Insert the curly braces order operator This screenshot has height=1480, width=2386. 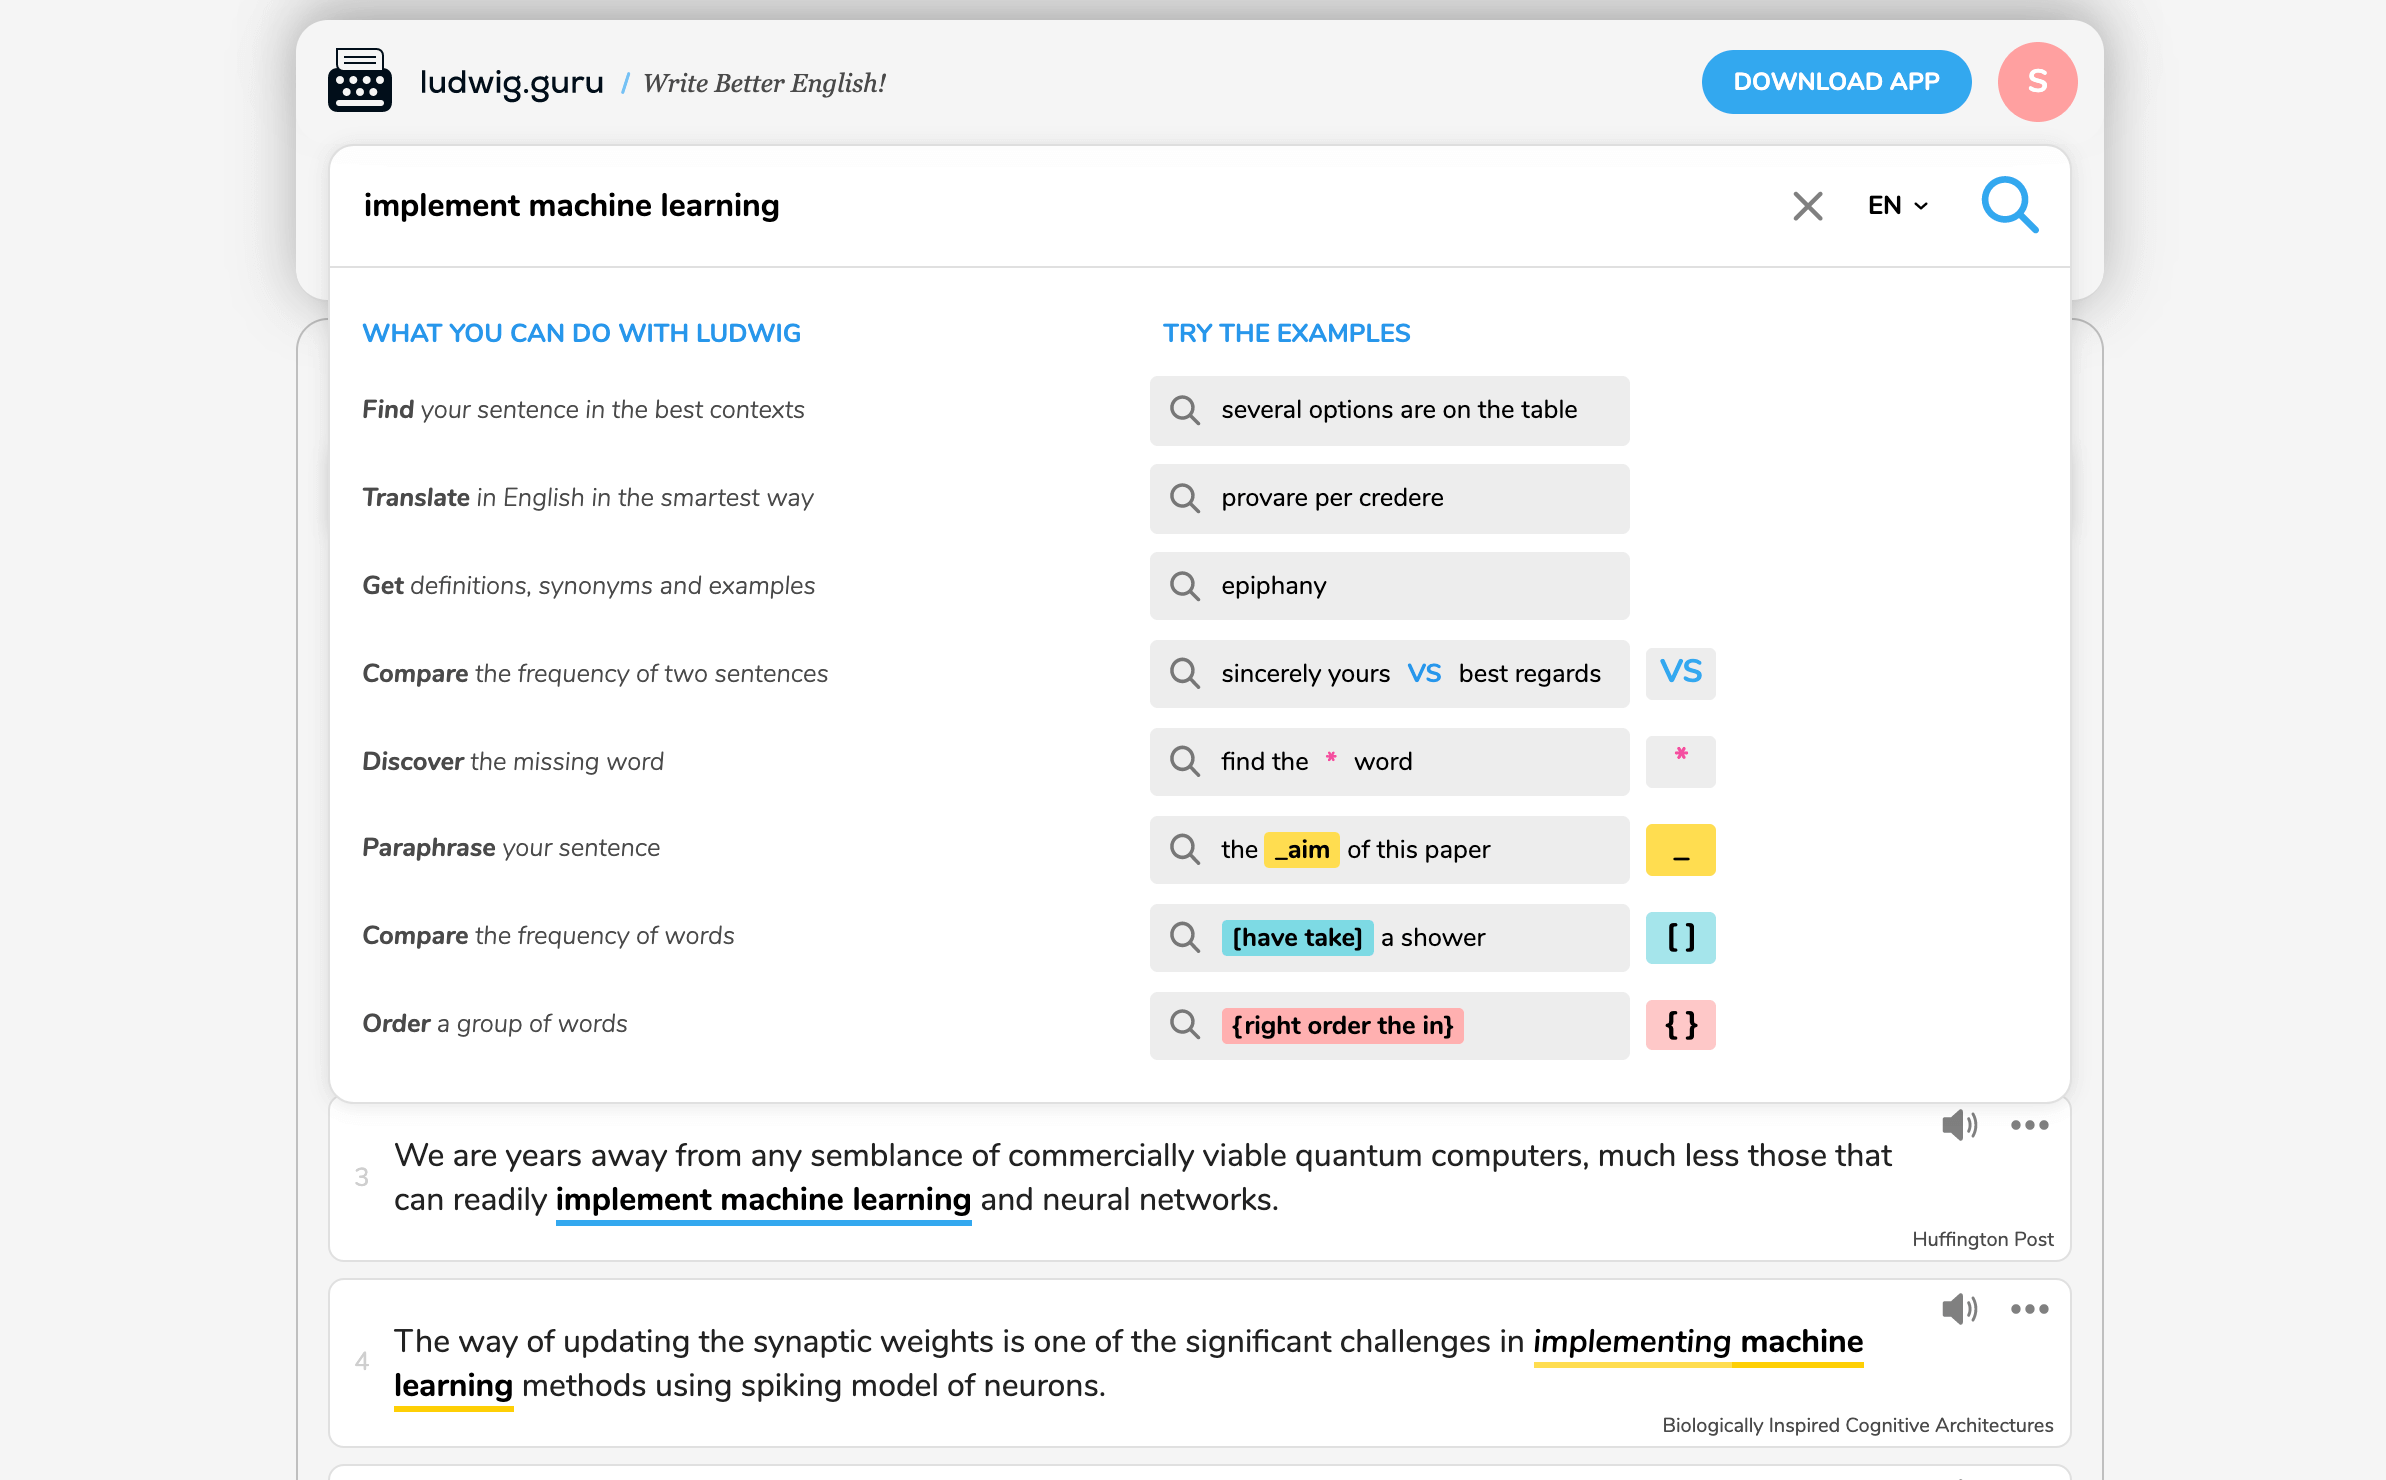(1680, 1025)
